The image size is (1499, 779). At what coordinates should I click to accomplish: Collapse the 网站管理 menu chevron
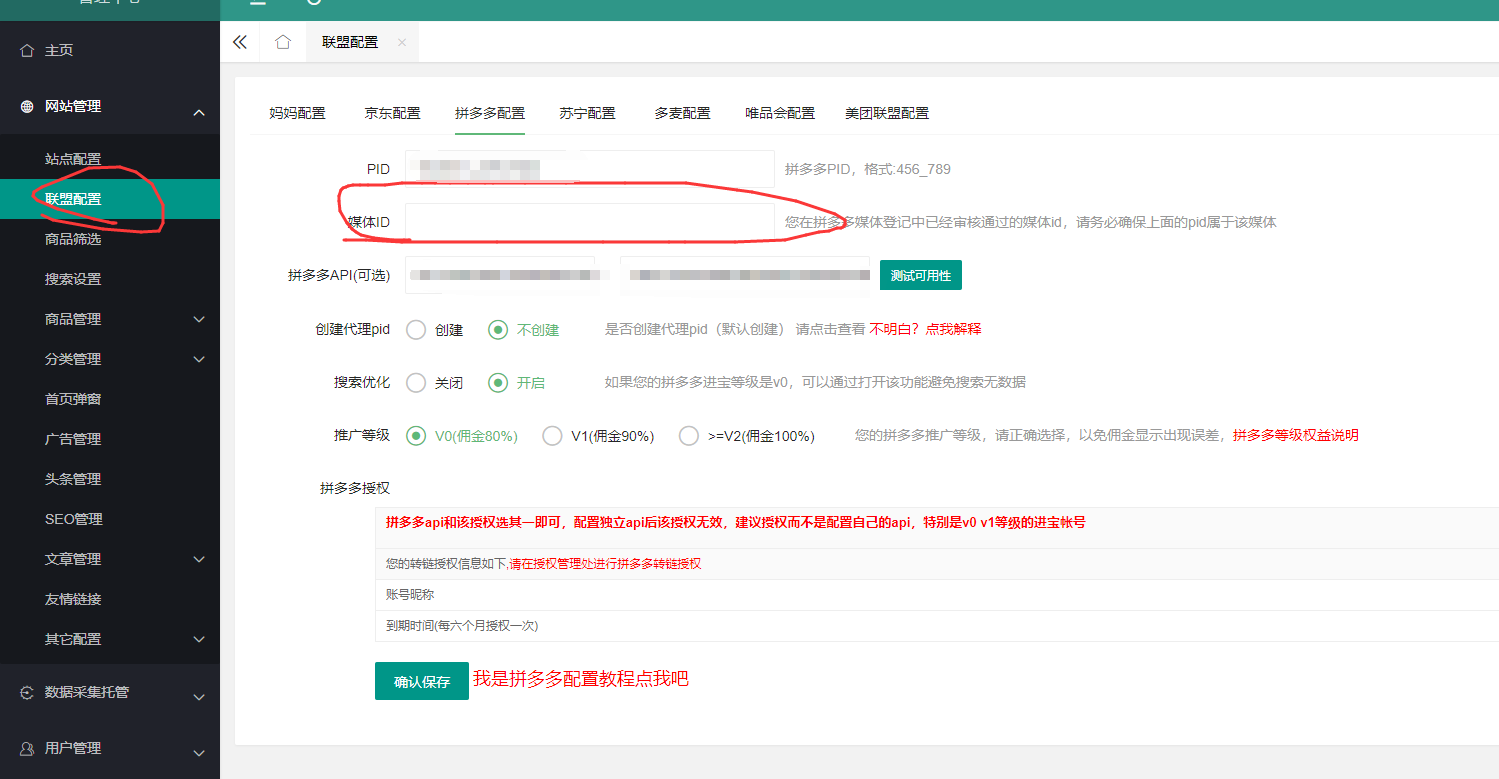[x=199, y=113]
